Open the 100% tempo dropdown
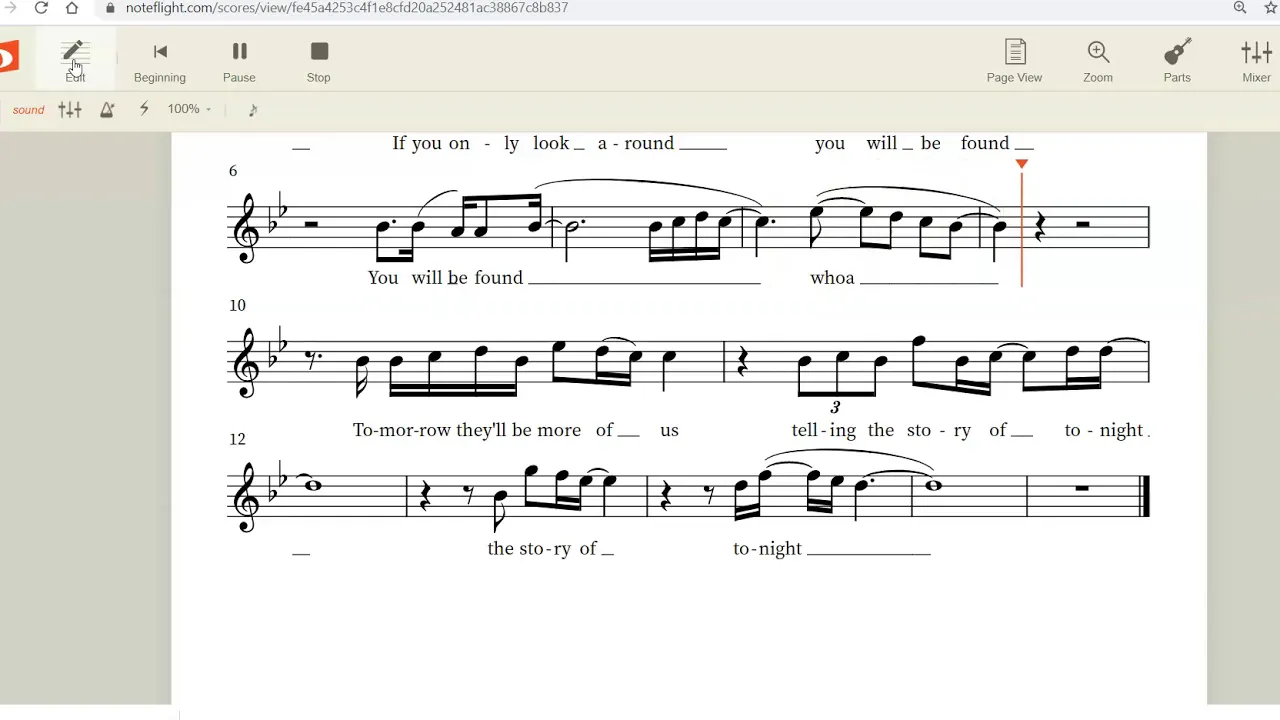The image size is (1280, 720). point(189,109)
